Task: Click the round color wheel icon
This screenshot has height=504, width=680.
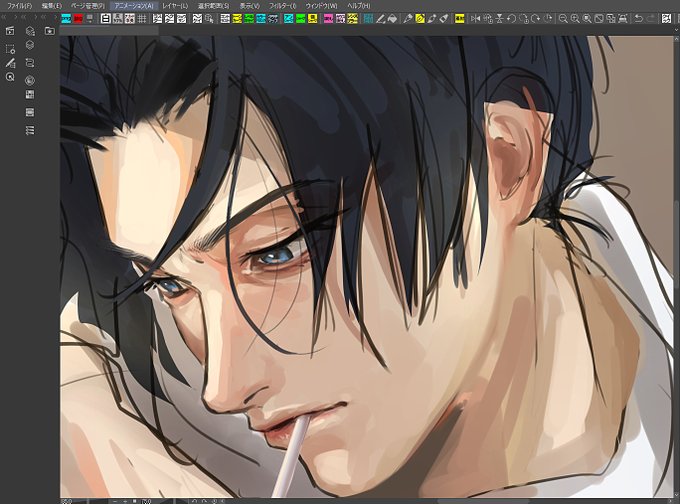Action: coord(30,80)
